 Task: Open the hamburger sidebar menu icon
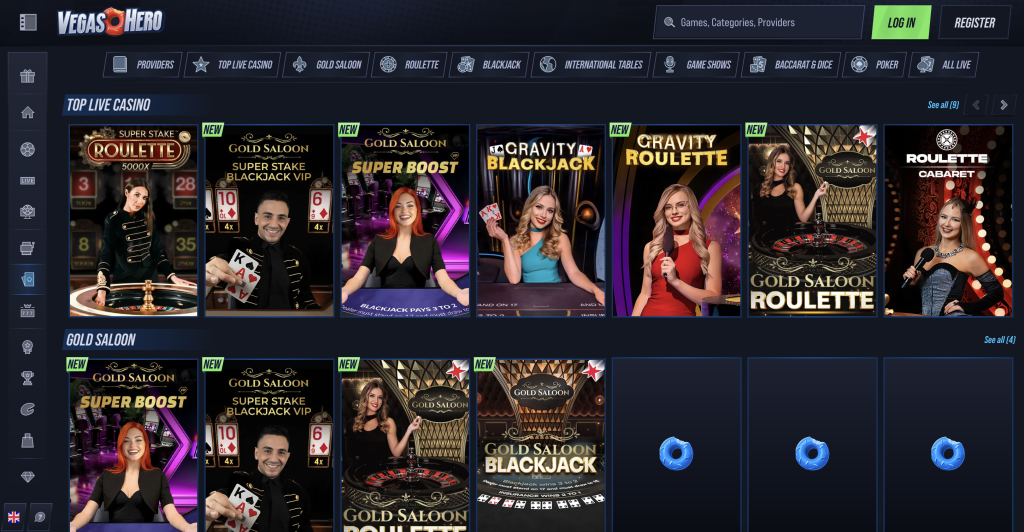point(28,22)
